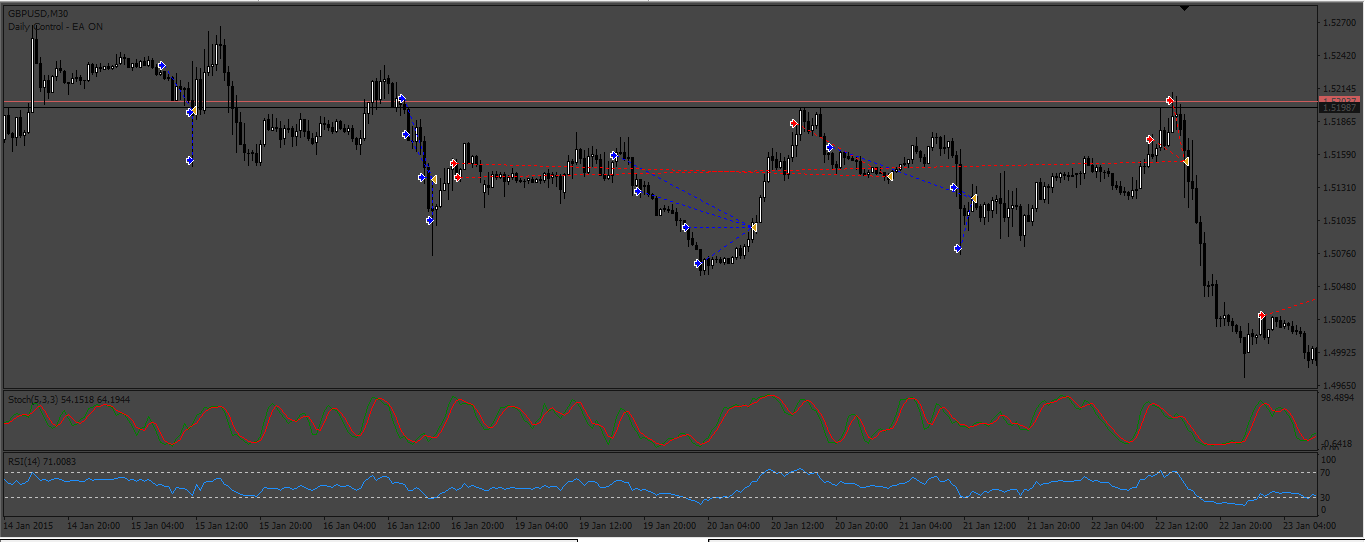The image size is (1365, 542).
Task: Click the orange close marker near 20 Jan 04:00
Action: pos(753,228)
